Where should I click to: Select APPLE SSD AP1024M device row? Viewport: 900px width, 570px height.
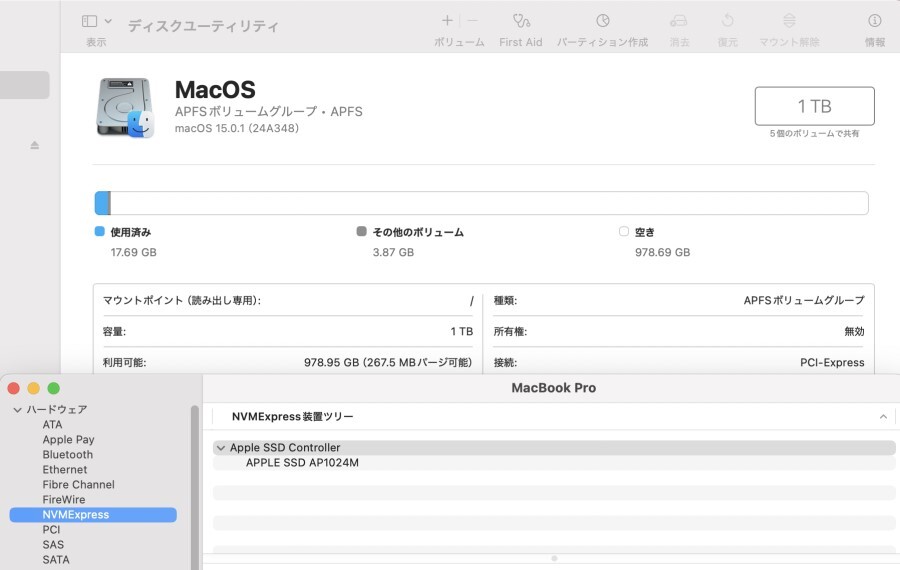(554, 463)
